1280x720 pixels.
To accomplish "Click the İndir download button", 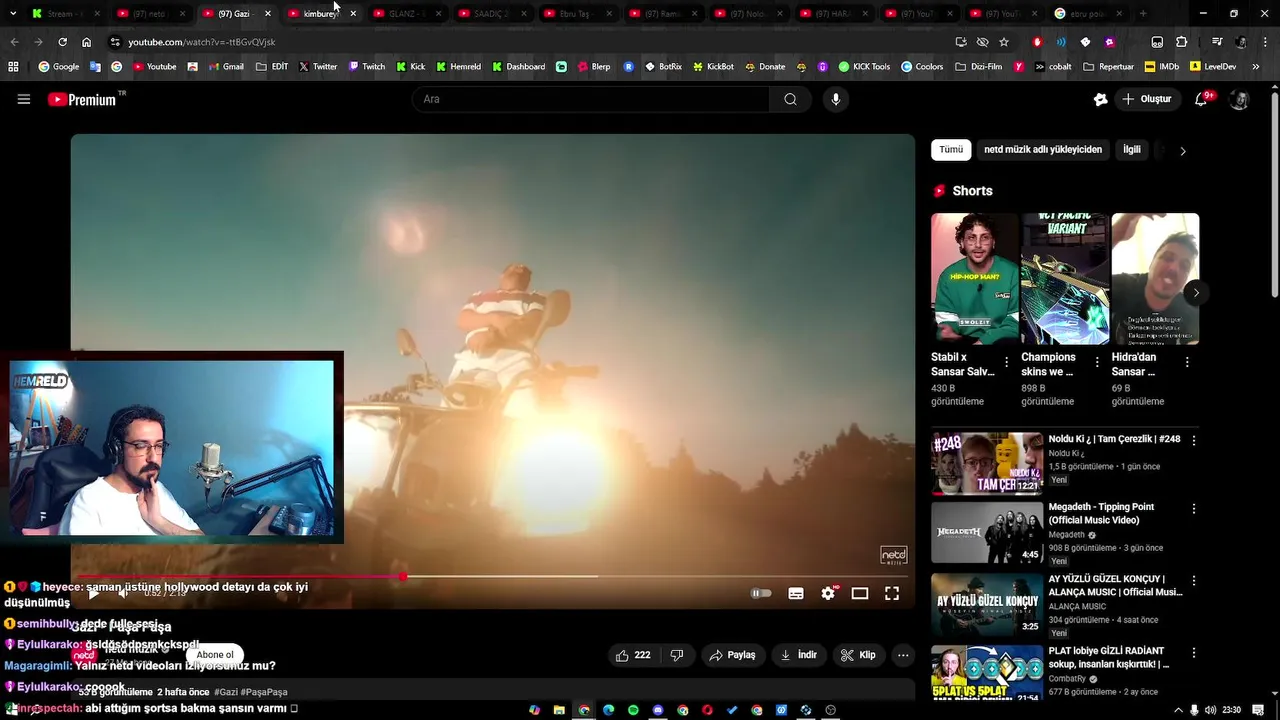I will (x=799, y=655).
